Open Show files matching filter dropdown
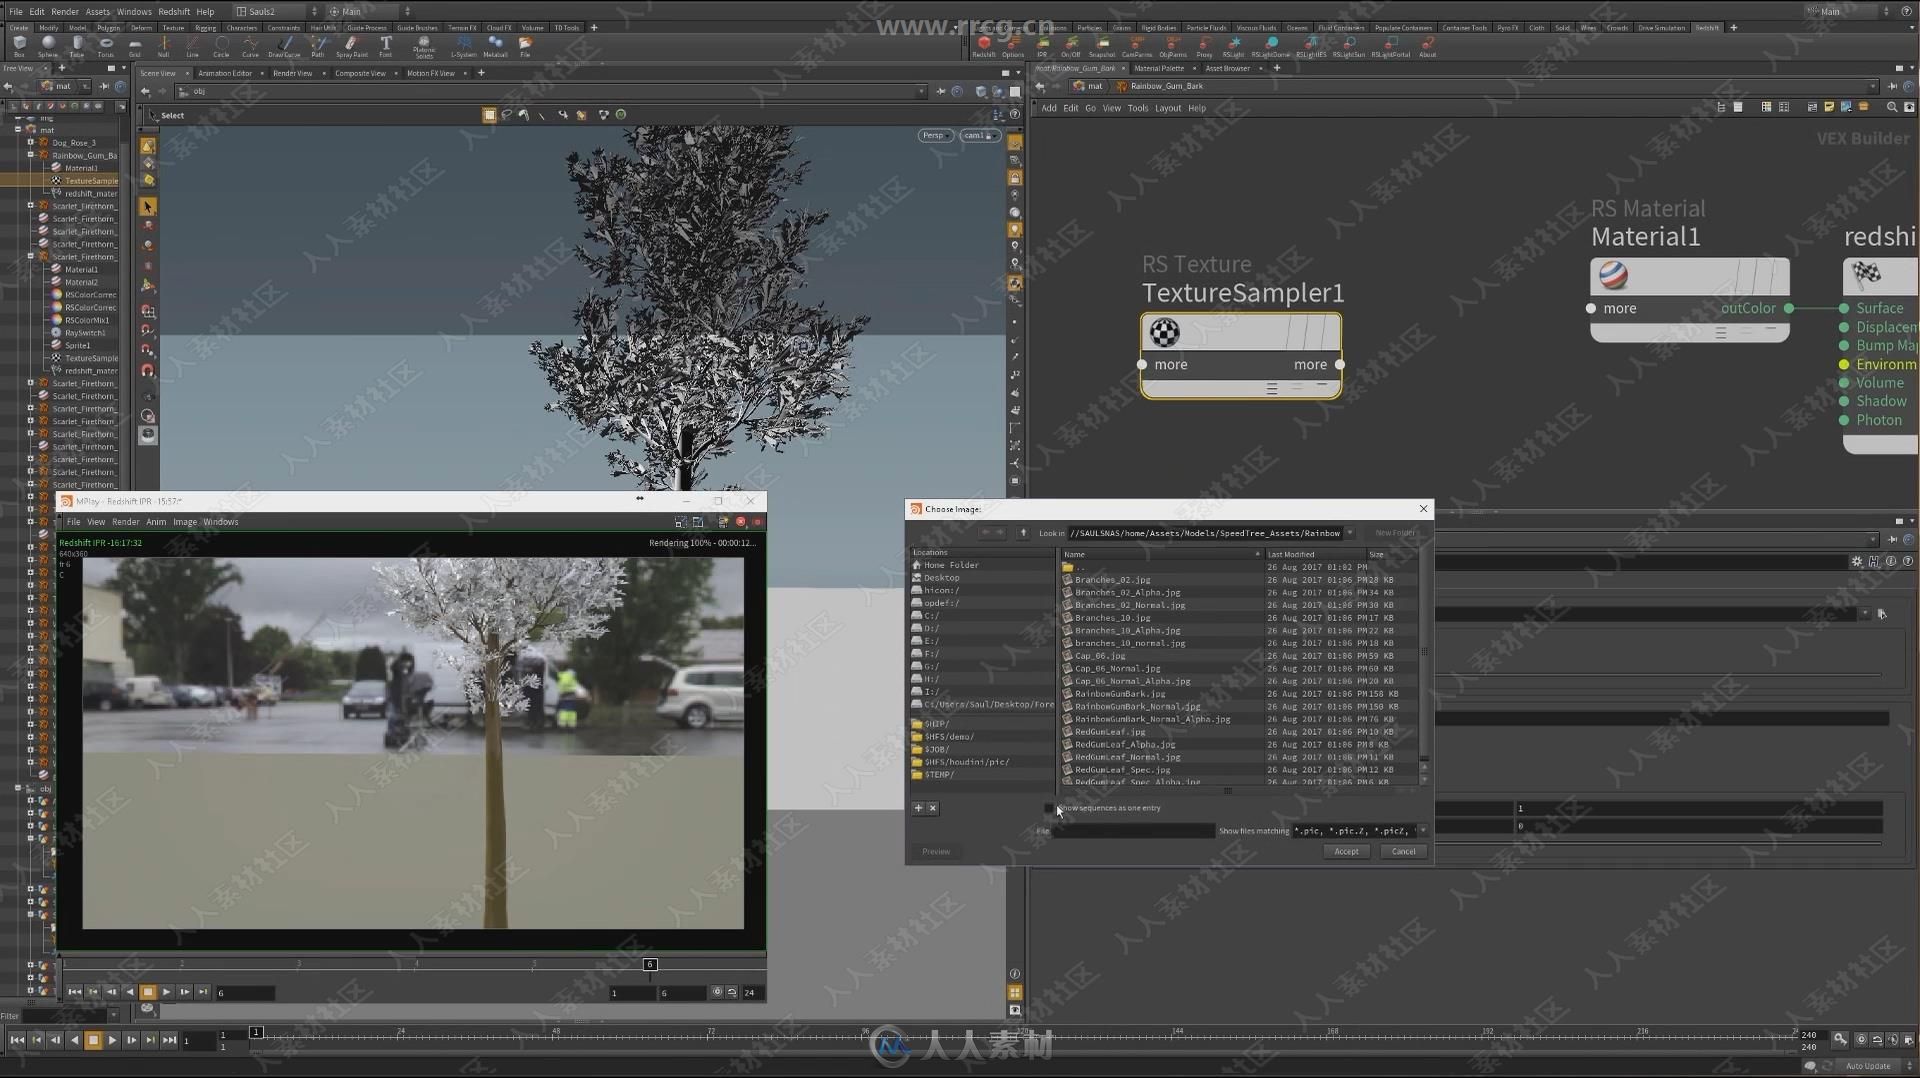Viewport: 1920px width, 1078px height. click(1423, 831)
